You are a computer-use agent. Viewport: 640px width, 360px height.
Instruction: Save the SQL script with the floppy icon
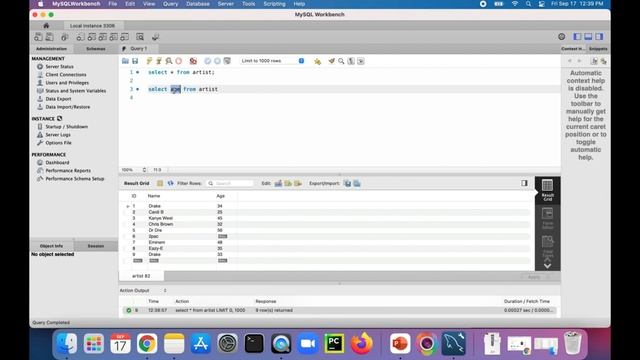pyautogui.click(x=135, y=61)
